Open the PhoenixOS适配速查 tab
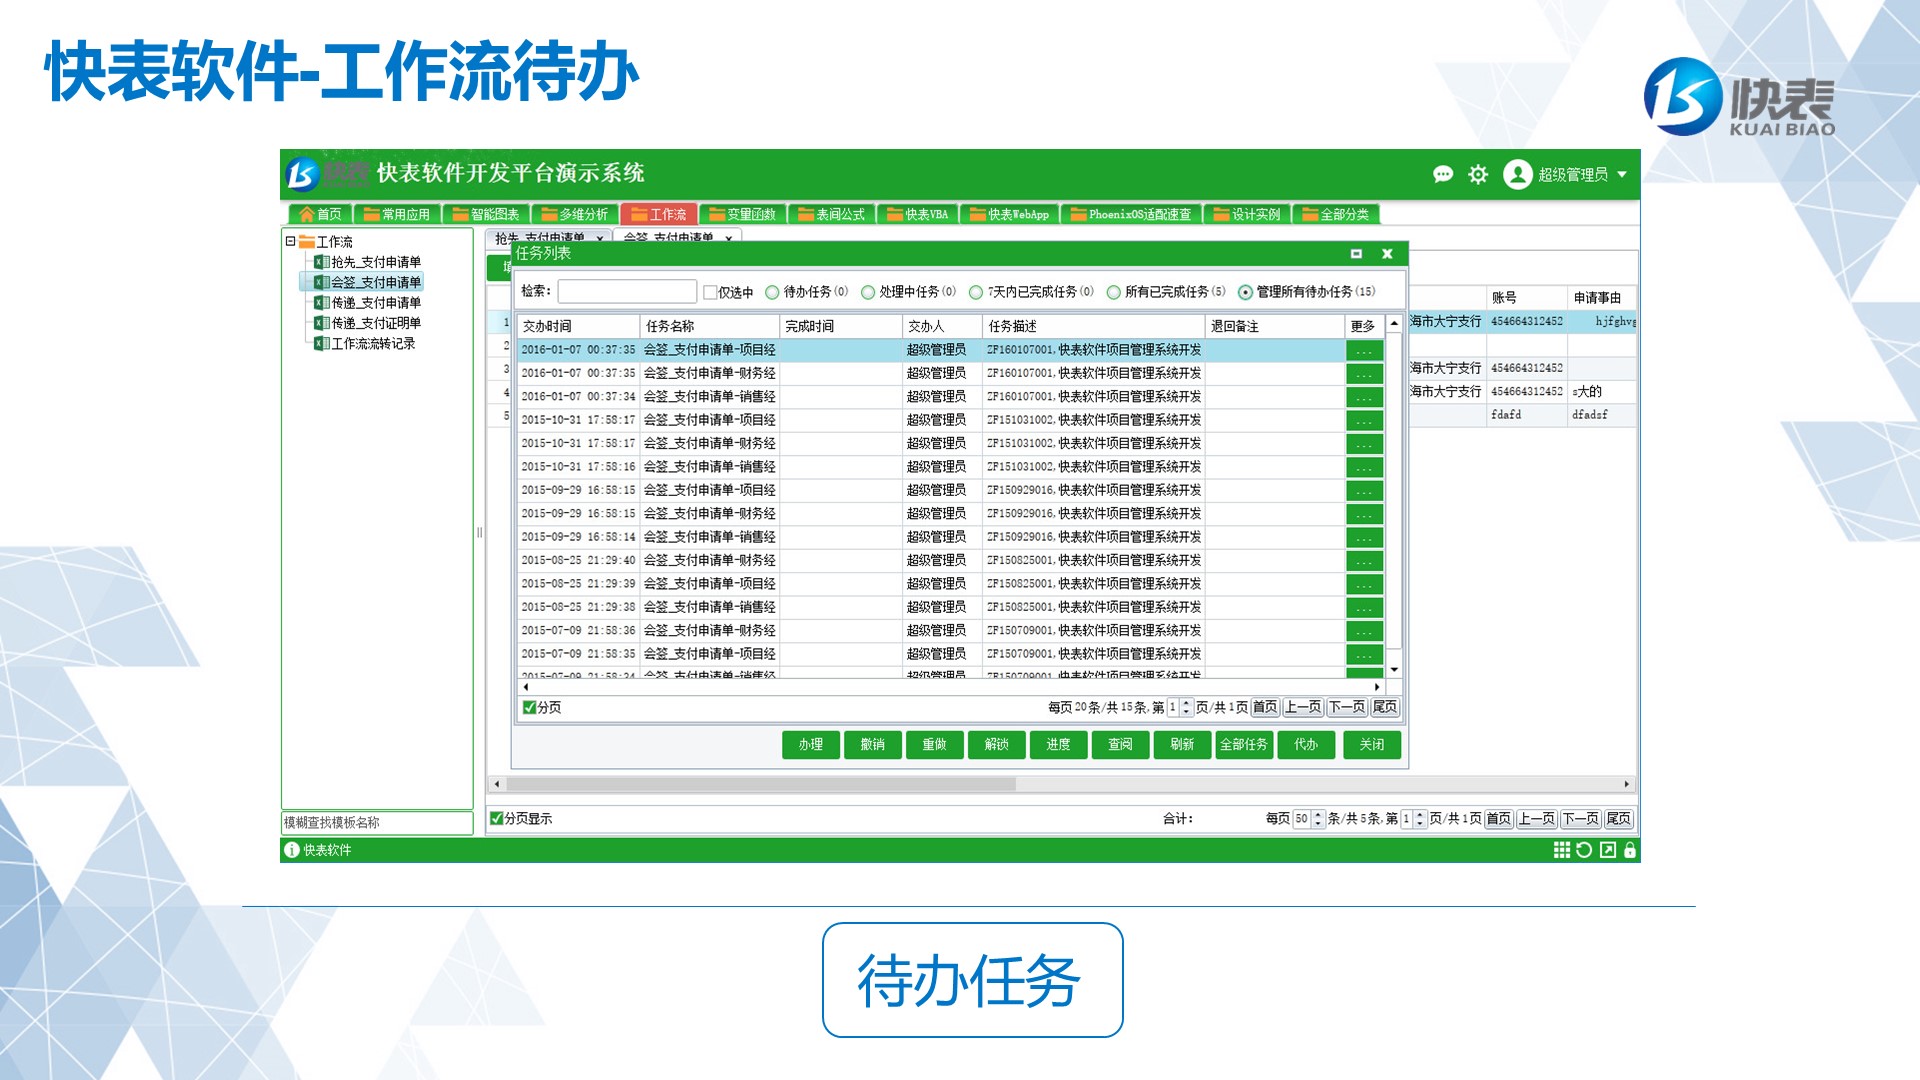The height and width of the screenshot is (1080, 1920). [x=1131, y=214]
